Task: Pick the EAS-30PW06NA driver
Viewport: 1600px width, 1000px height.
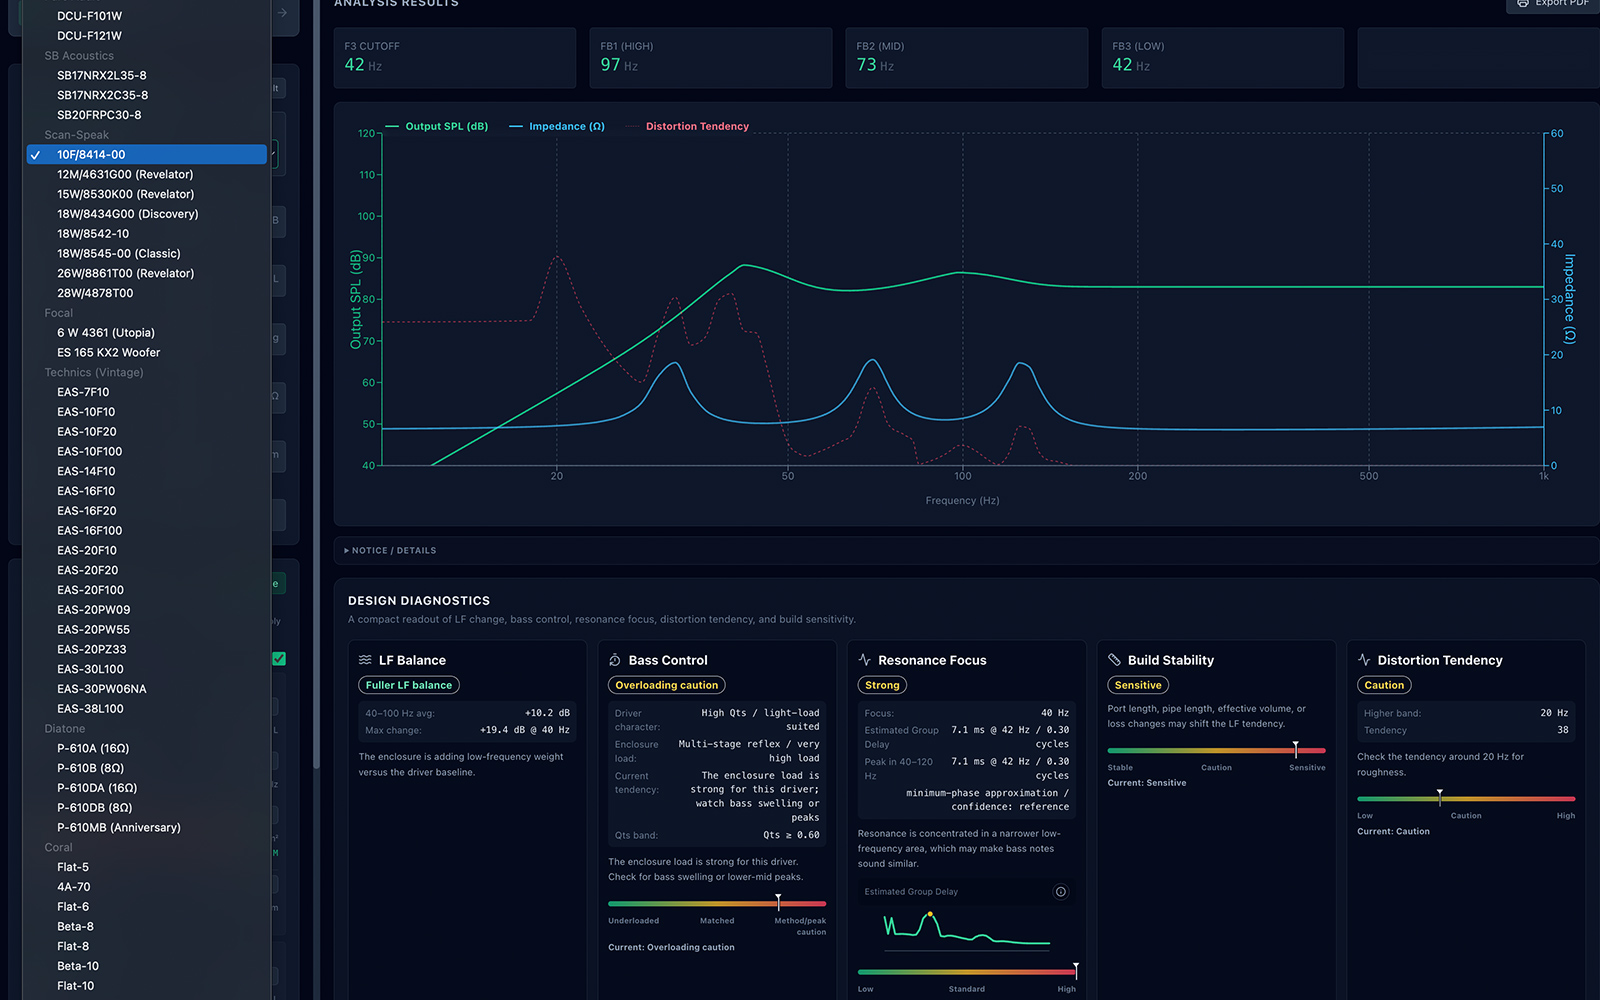Action: pyautogui.click(x=147, y=689)
